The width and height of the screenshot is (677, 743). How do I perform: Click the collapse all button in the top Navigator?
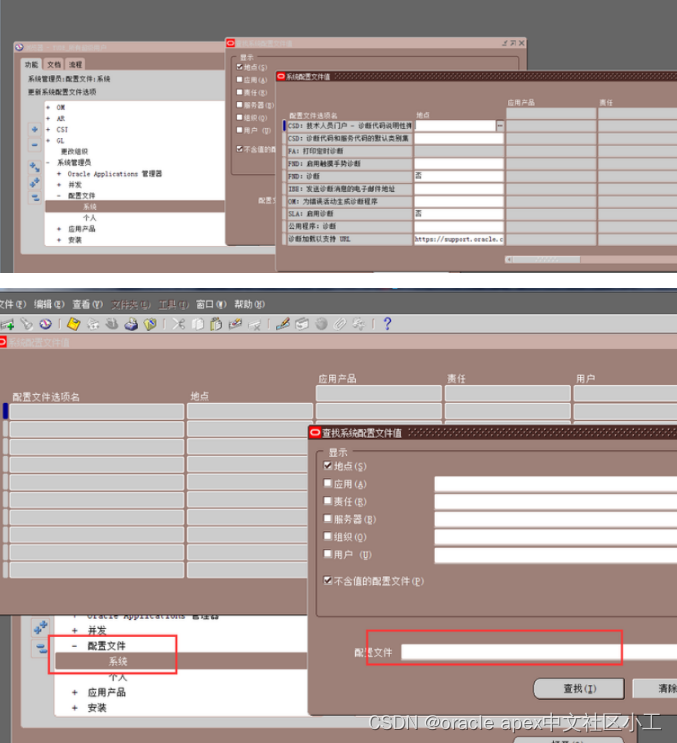click(x=35, y=198)
